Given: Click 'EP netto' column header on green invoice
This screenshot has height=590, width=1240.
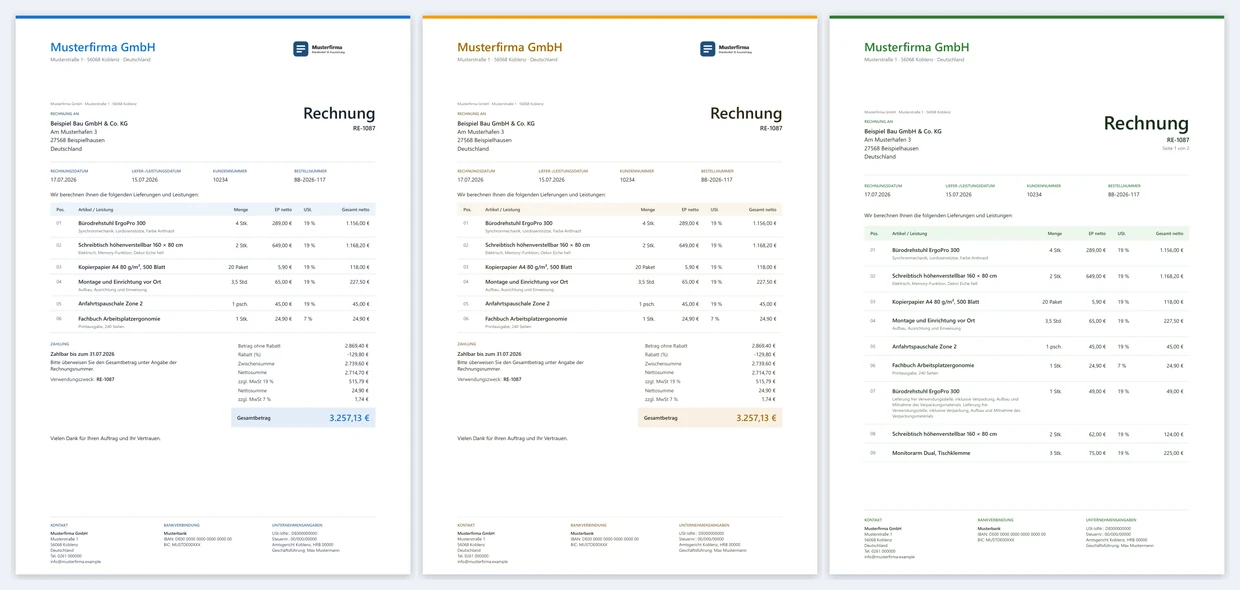Looking at the screenshot, I should 1097,232.
